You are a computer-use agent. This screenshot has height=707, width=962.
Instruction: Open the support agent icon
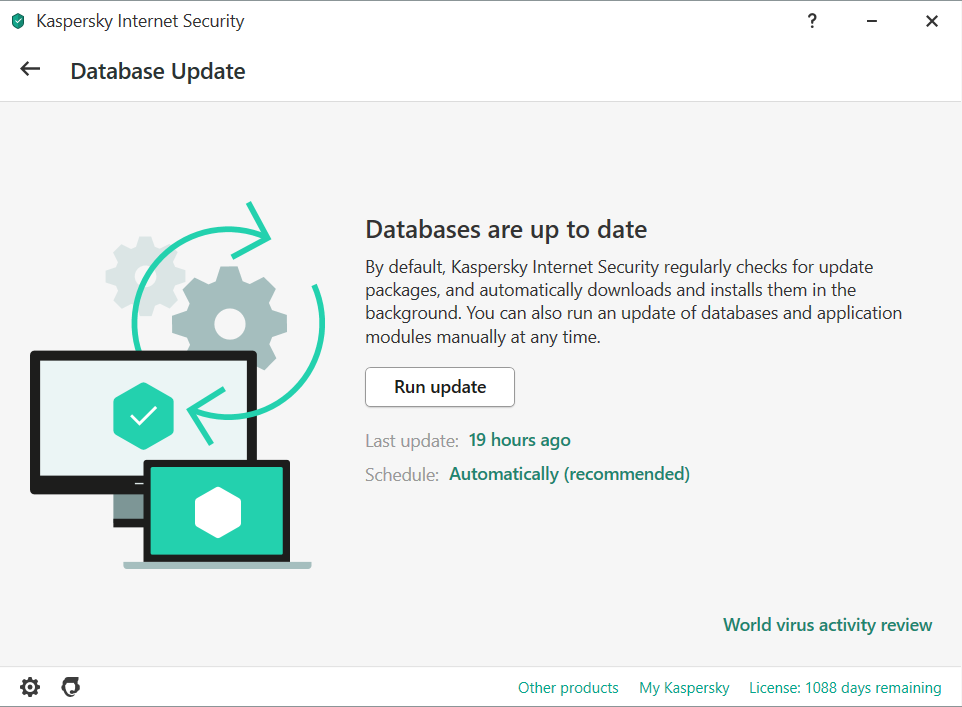click(70, 687)
